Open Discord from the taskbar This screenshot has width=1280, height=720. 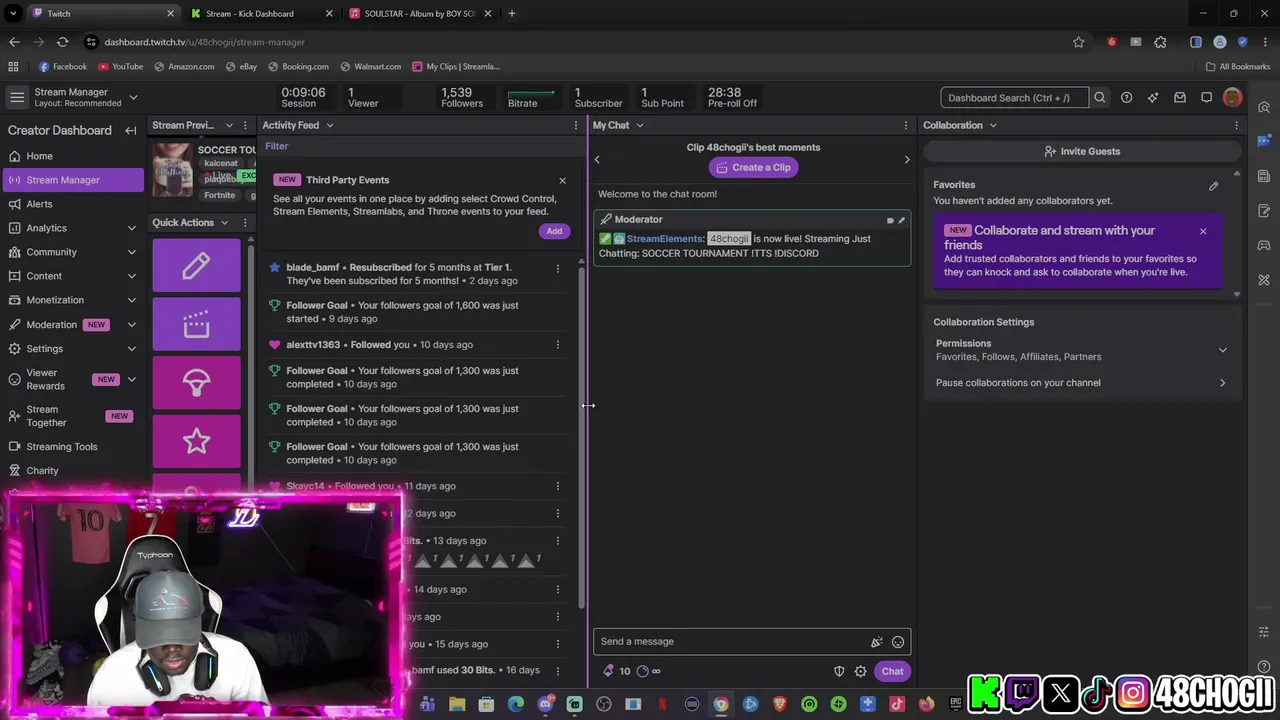point(545,704)
